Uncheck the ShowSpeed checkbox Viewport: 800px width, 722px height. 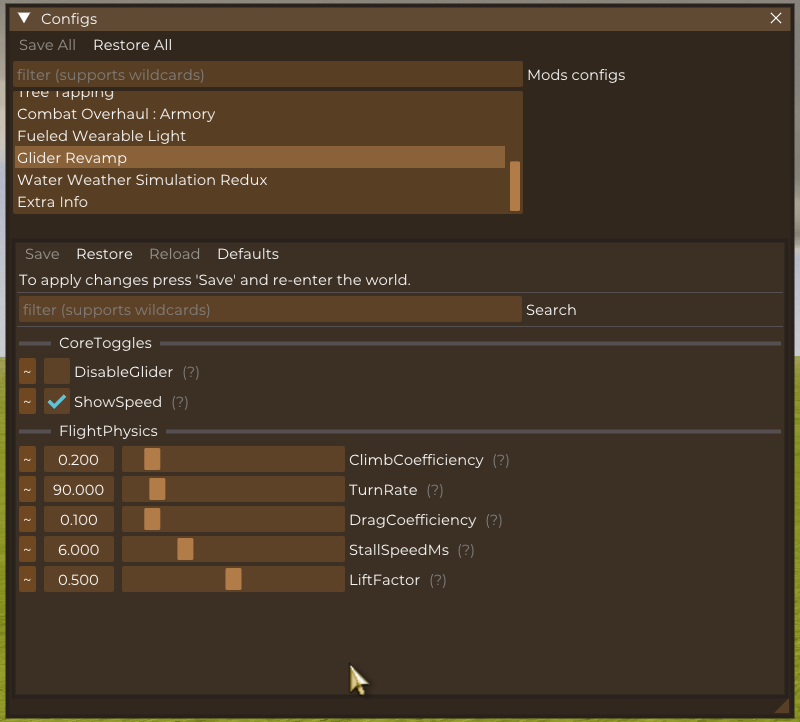(x=57, y=402)
